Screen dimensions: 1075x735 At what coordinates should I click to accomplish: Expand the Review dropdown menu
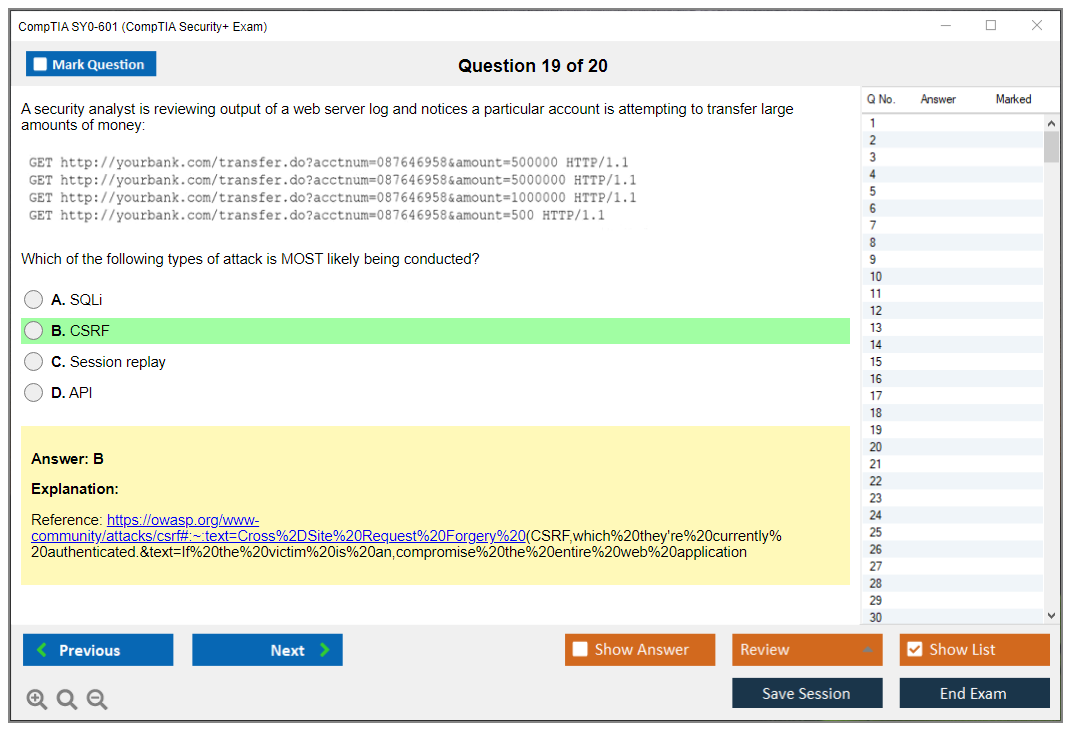coord(867,650)
